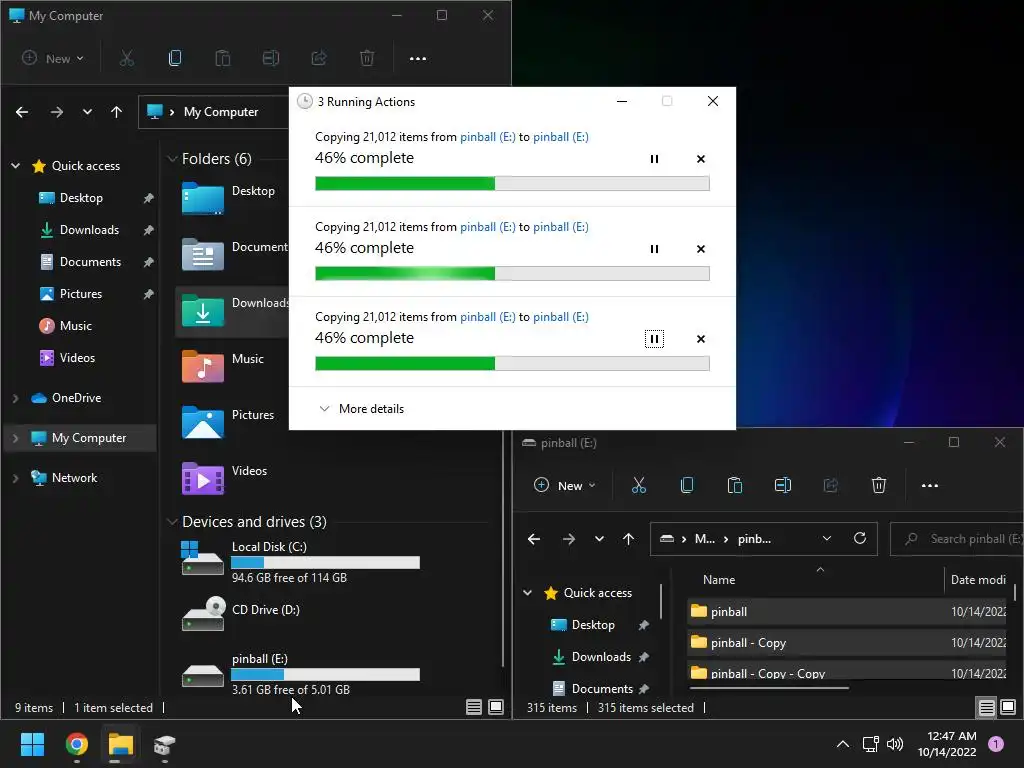Viewport: 1024px width, 768px height.
Task: Click Cut icon in pinball window toolbar
Action: (x=639, y=485)
